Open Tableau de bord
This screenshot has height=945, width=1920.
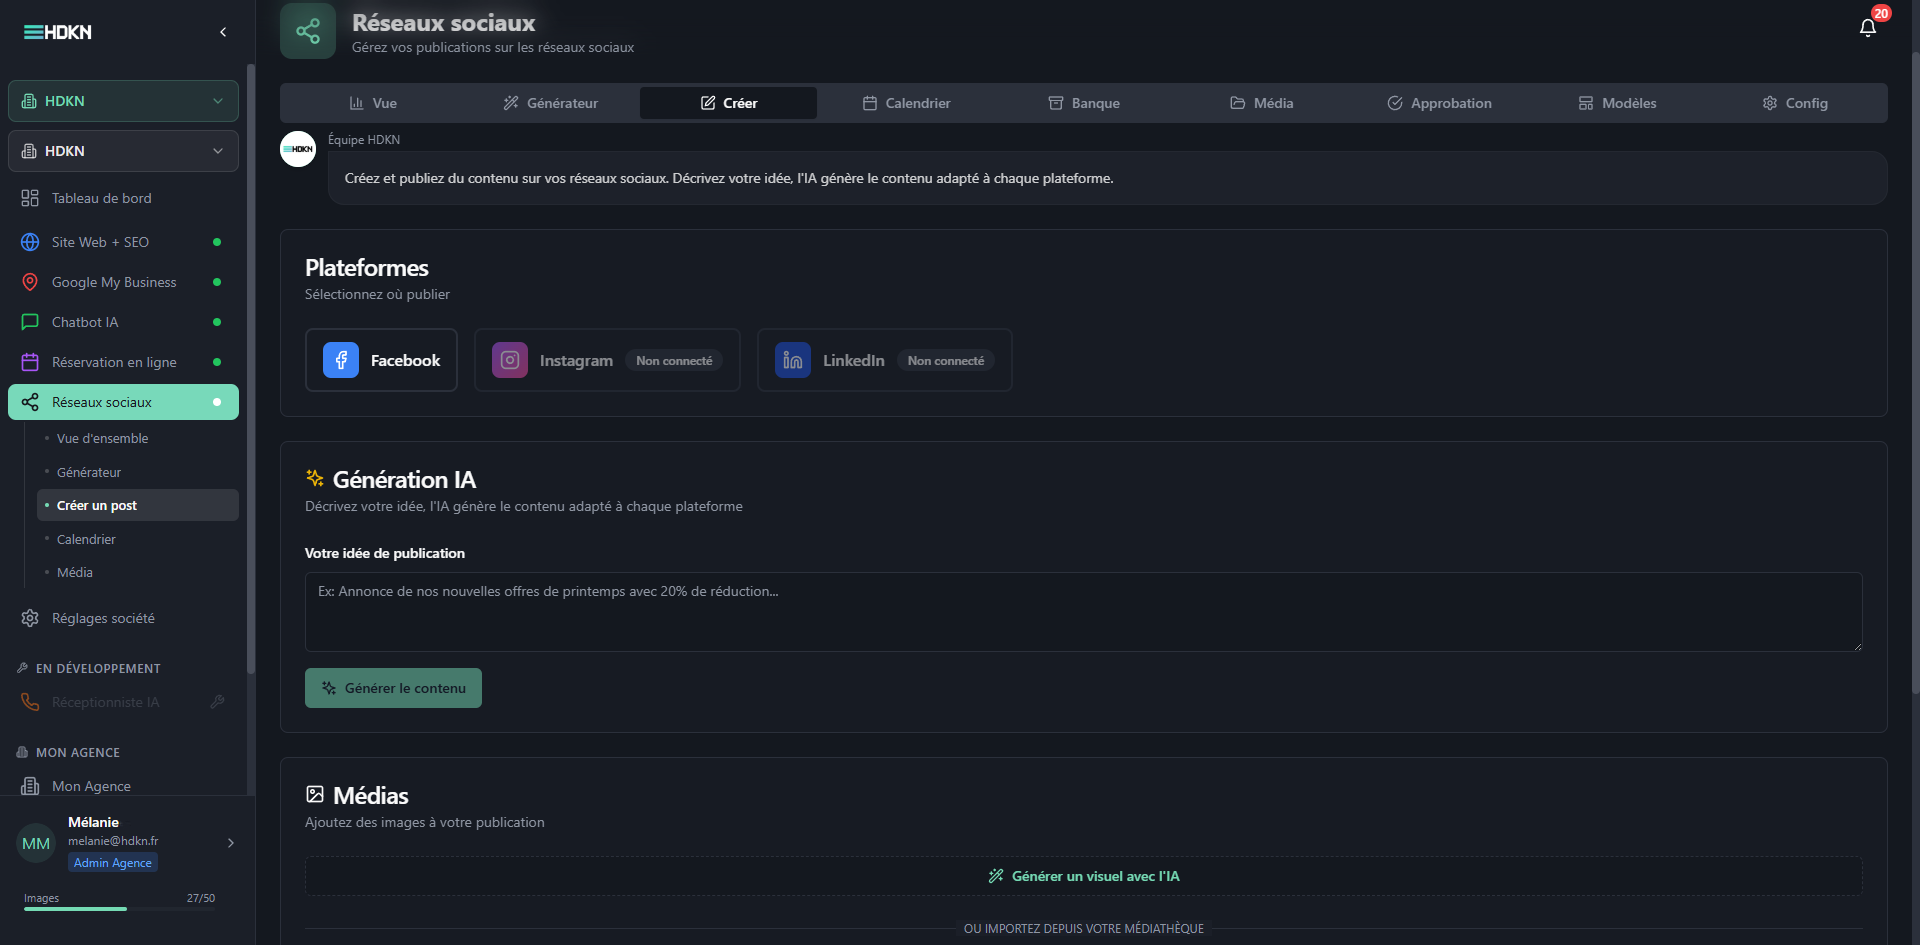click(x=123, y=198)
